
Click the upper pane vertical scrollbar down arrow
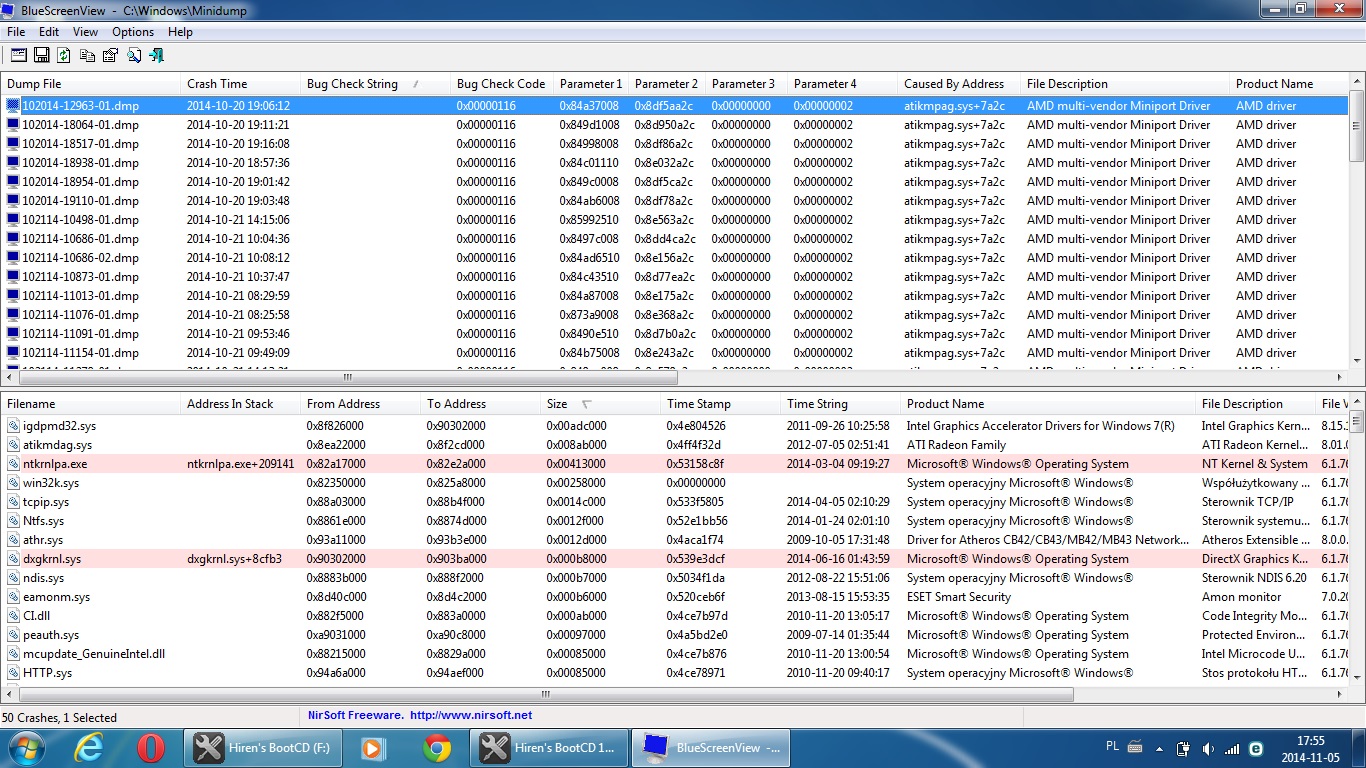(1357, 360)
